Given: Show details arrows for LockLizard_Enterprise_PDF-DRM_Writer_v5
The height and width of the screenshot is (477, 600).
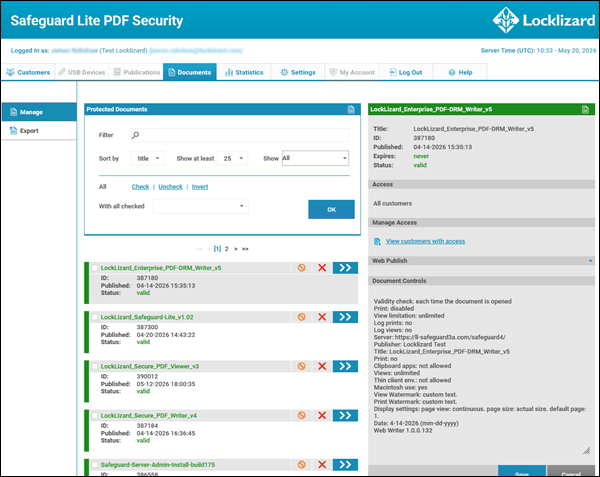Looking at the screenshot, I should coord(345,268).
